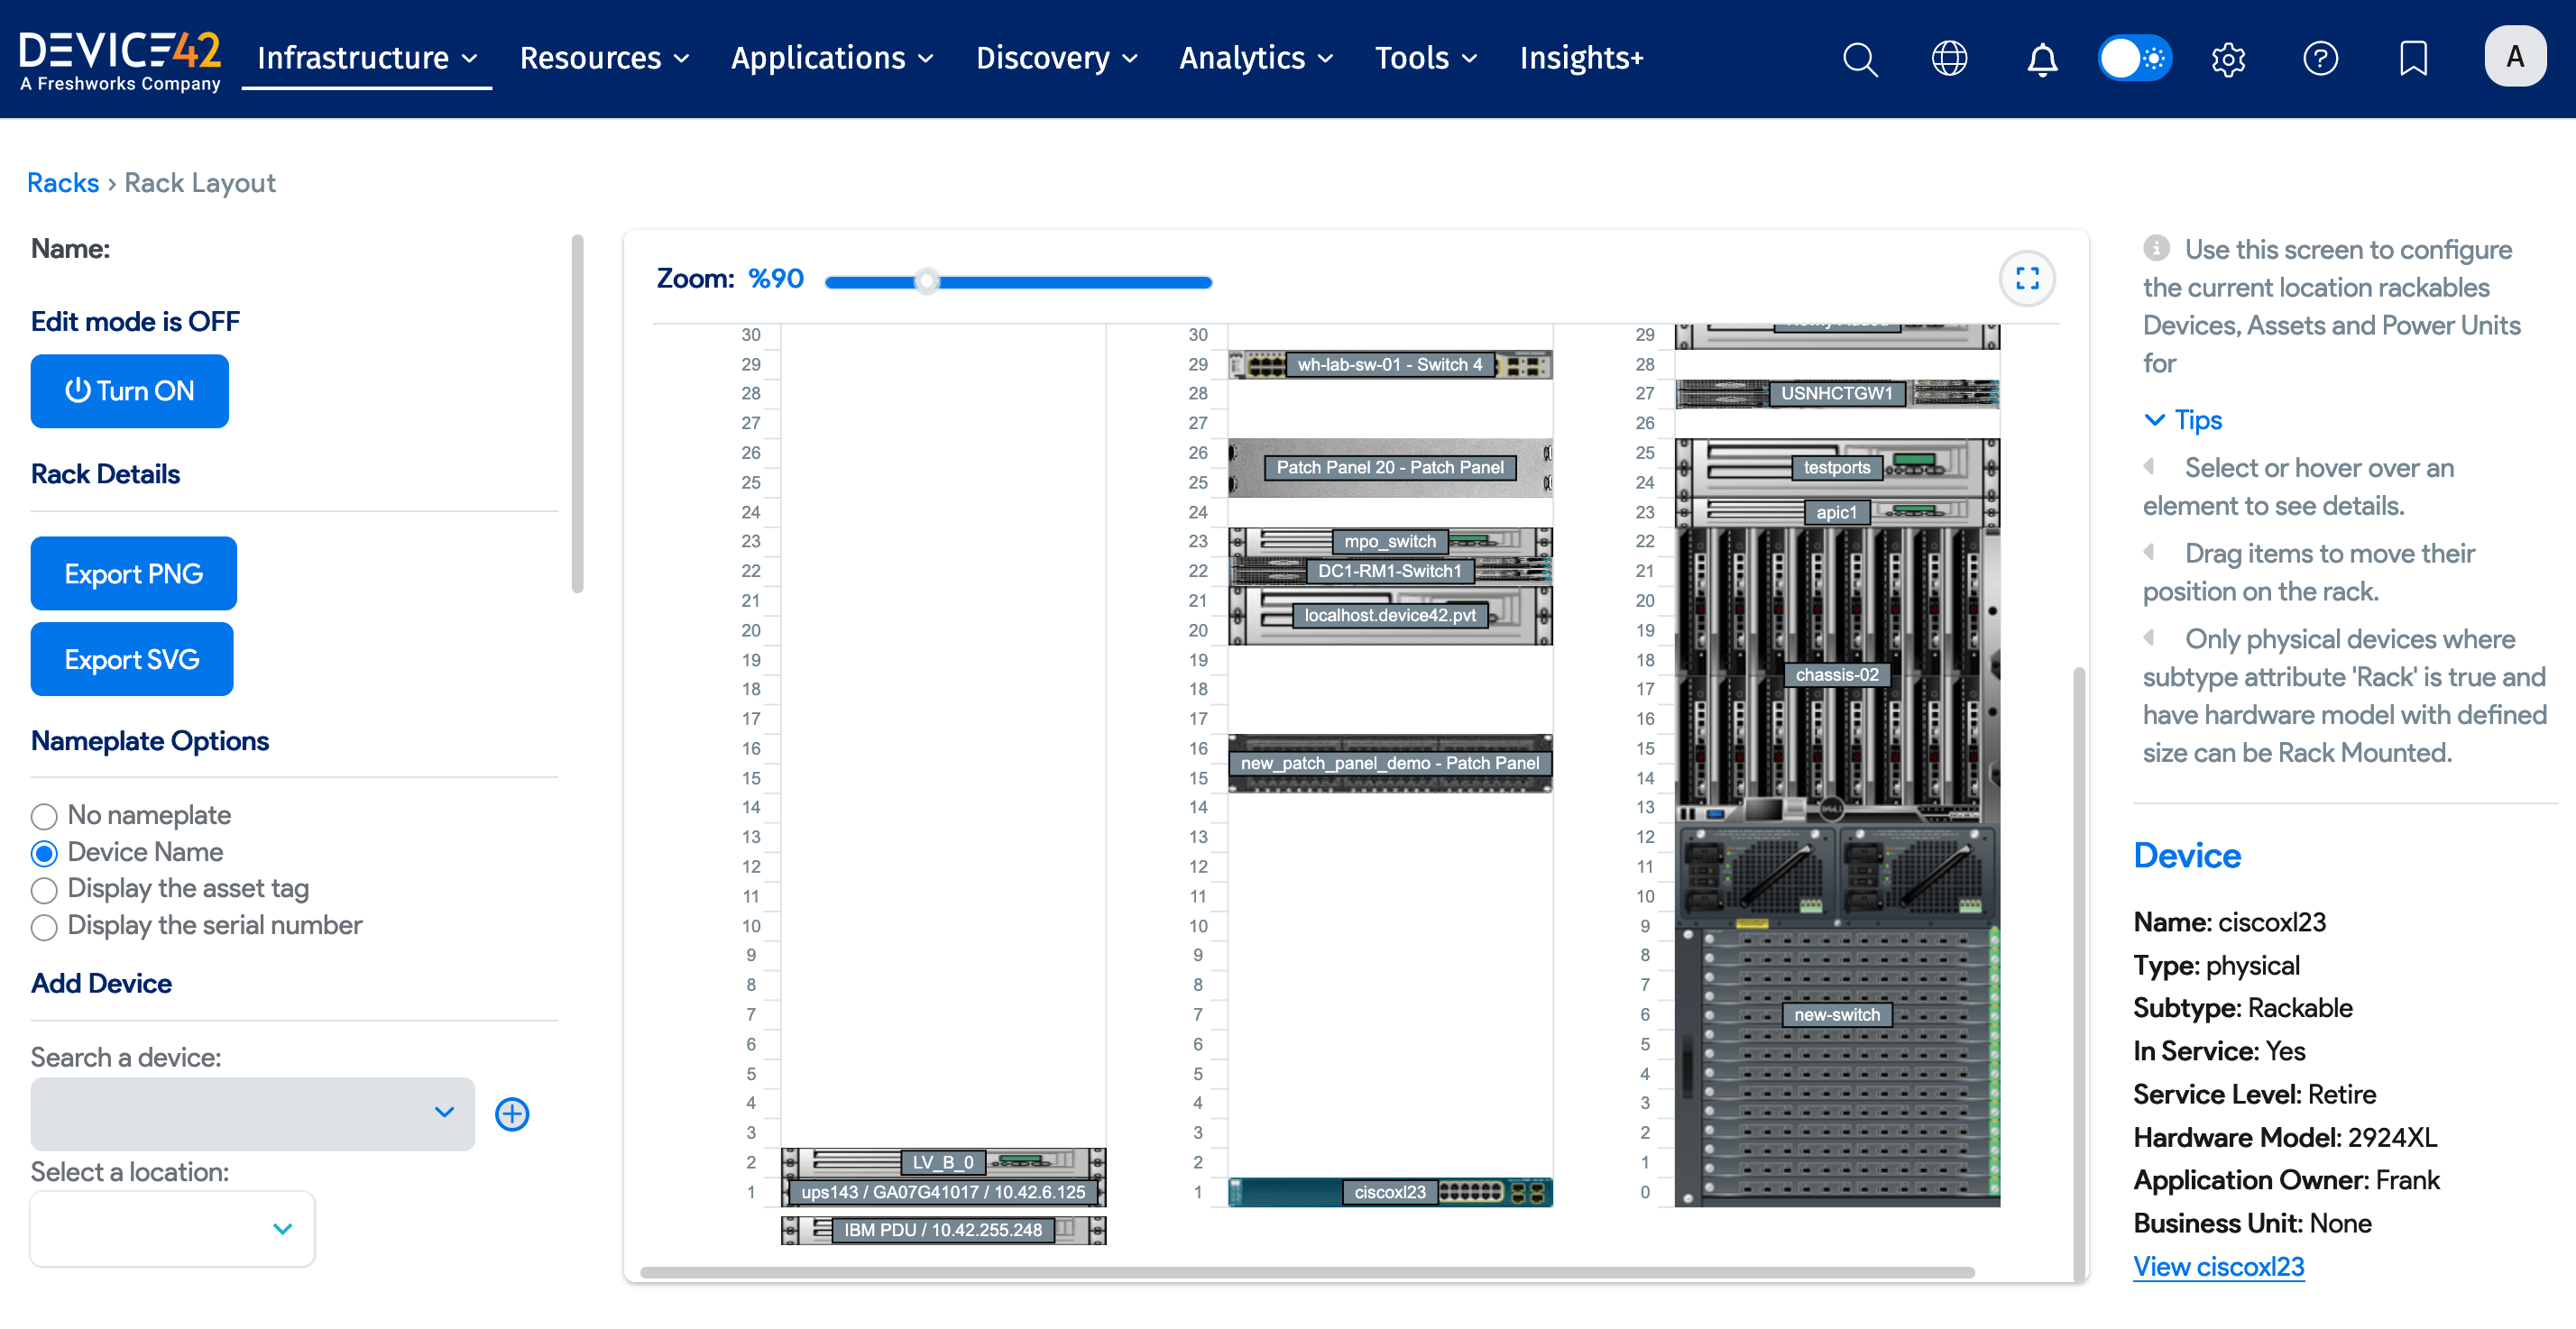Screen dimensions: 2576x1329
Task: Open the View ciscoxl23 link
Action: click(x=2219, y=1266)
